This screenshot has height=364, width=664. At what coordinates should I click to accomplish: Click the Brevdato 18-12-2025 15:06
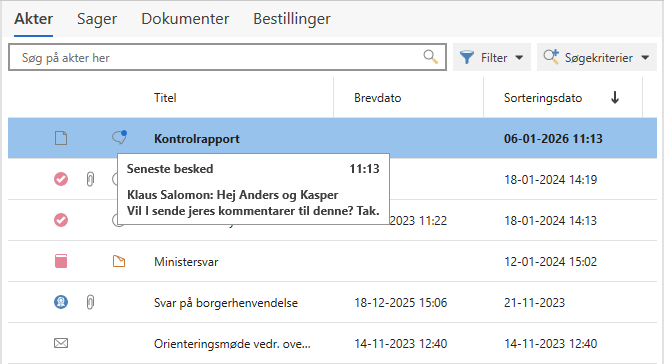(401, 303)
